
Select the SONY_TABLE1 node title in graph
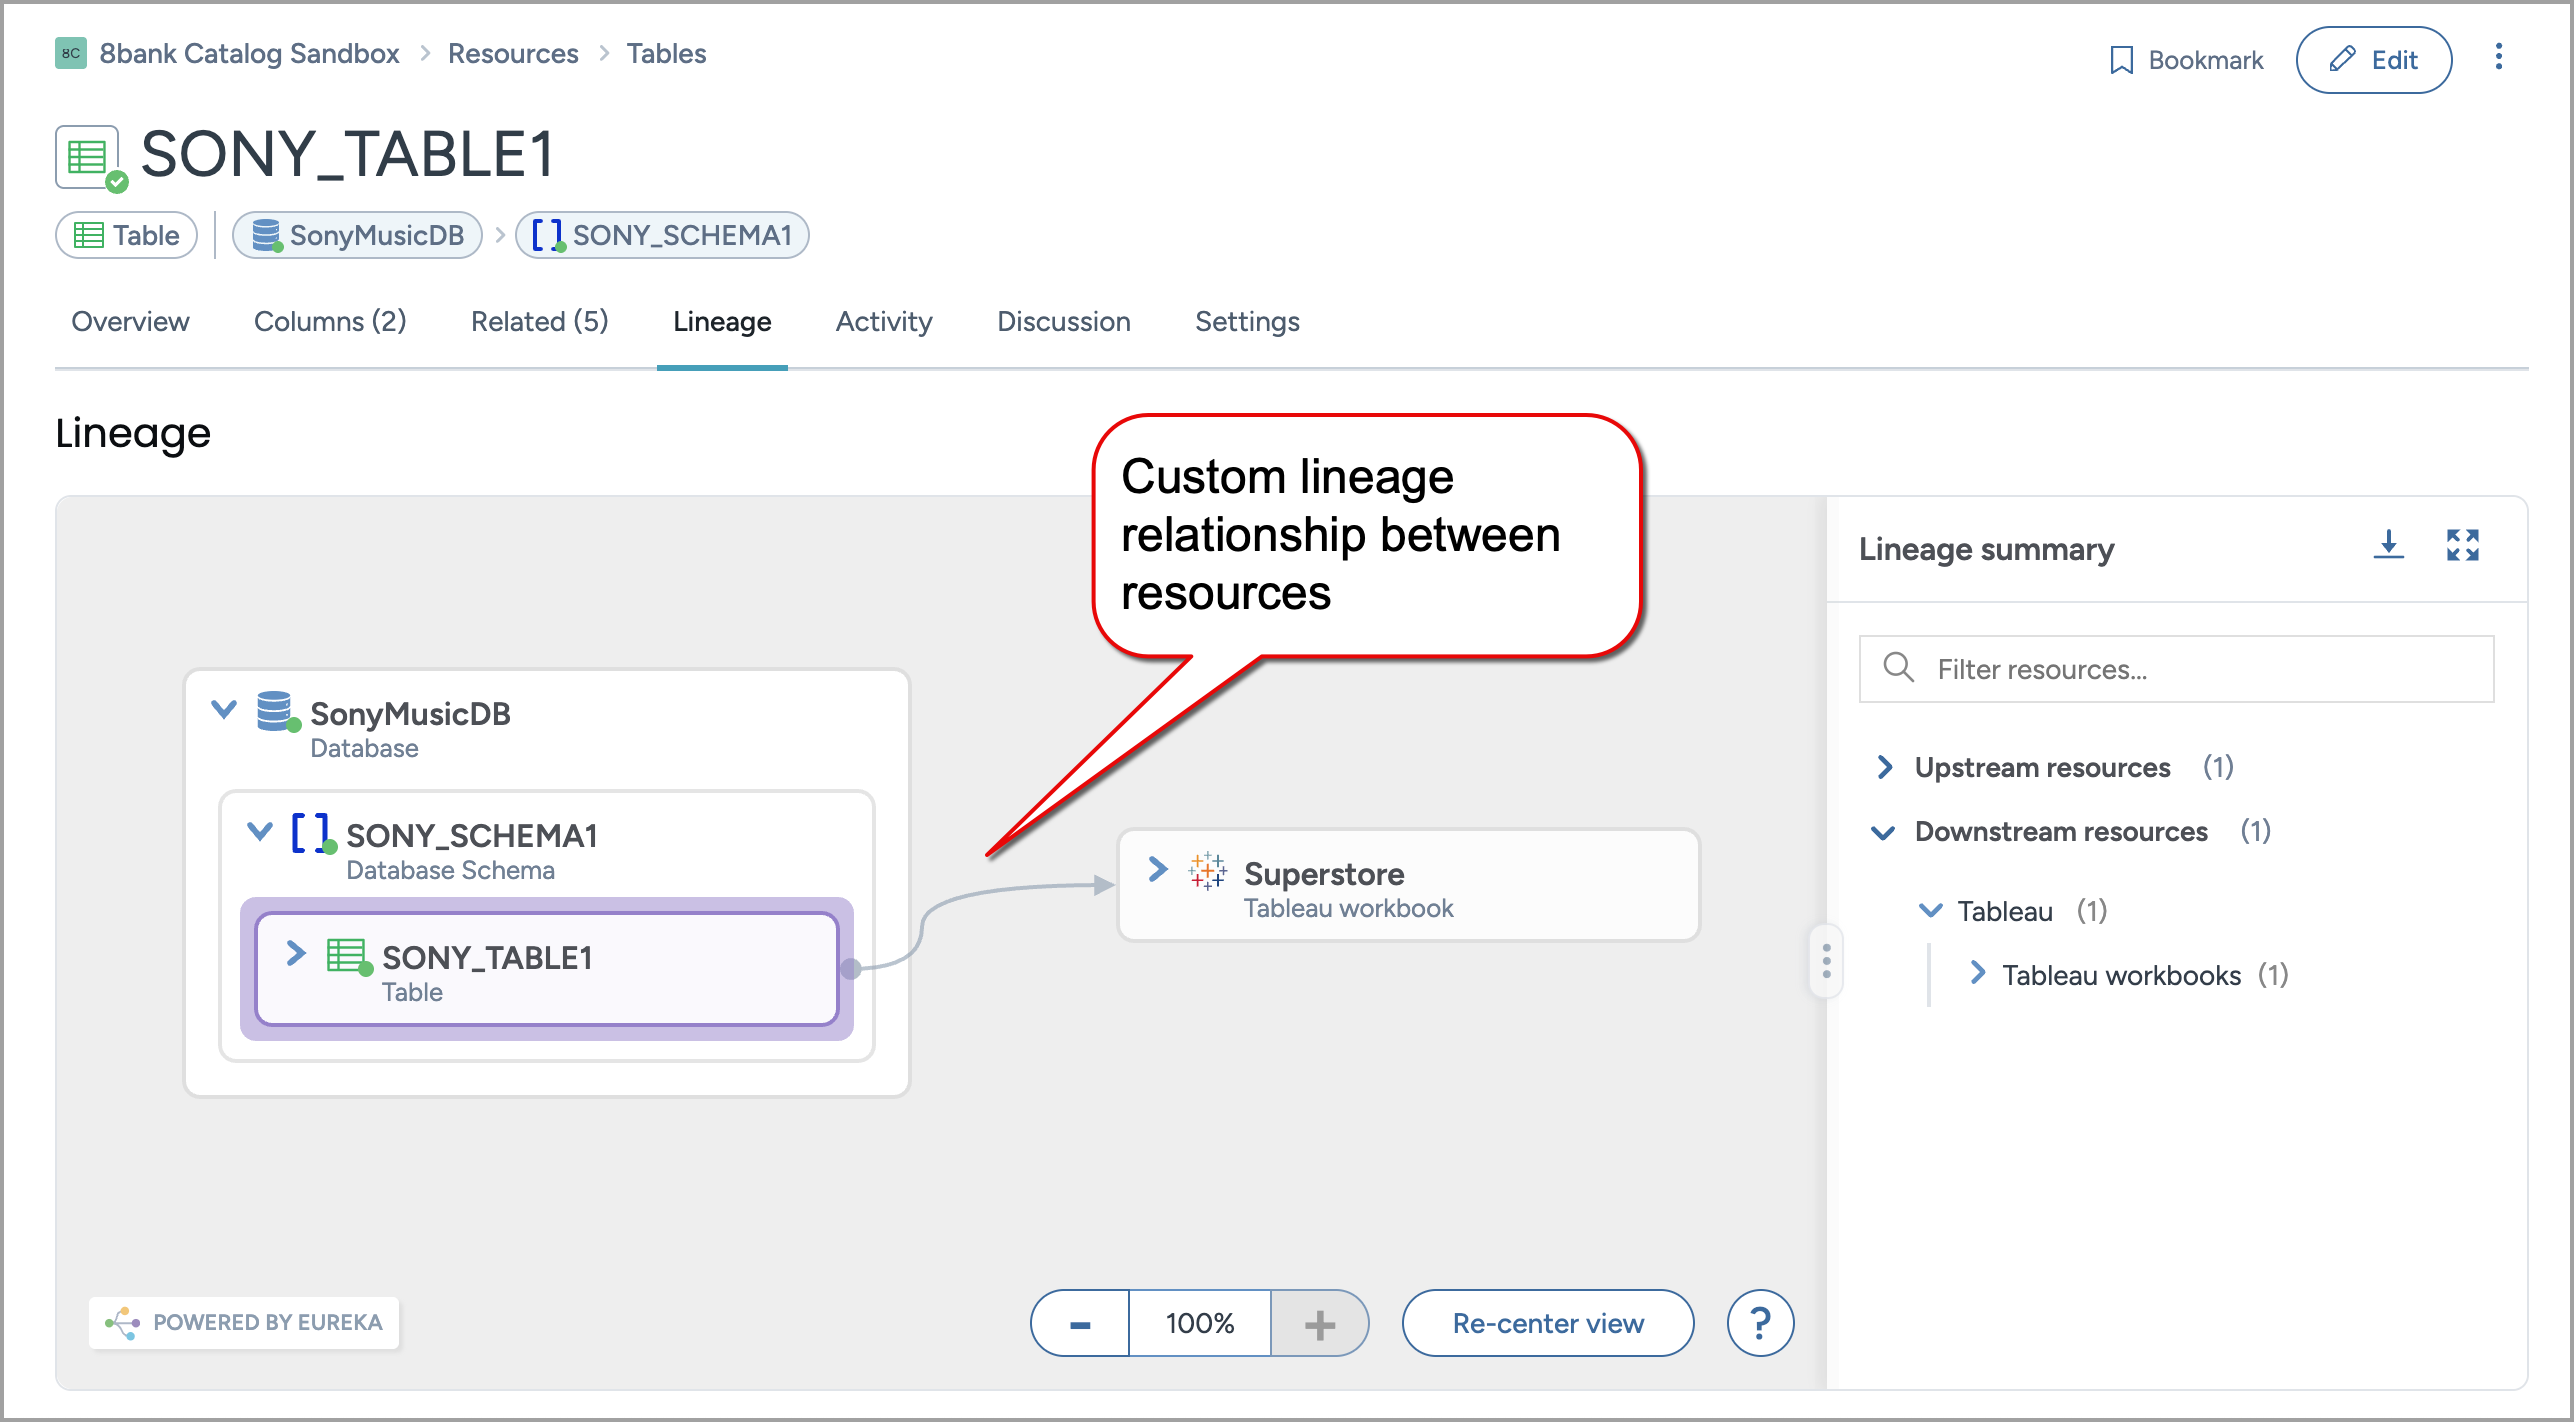(x=487, y=957)
